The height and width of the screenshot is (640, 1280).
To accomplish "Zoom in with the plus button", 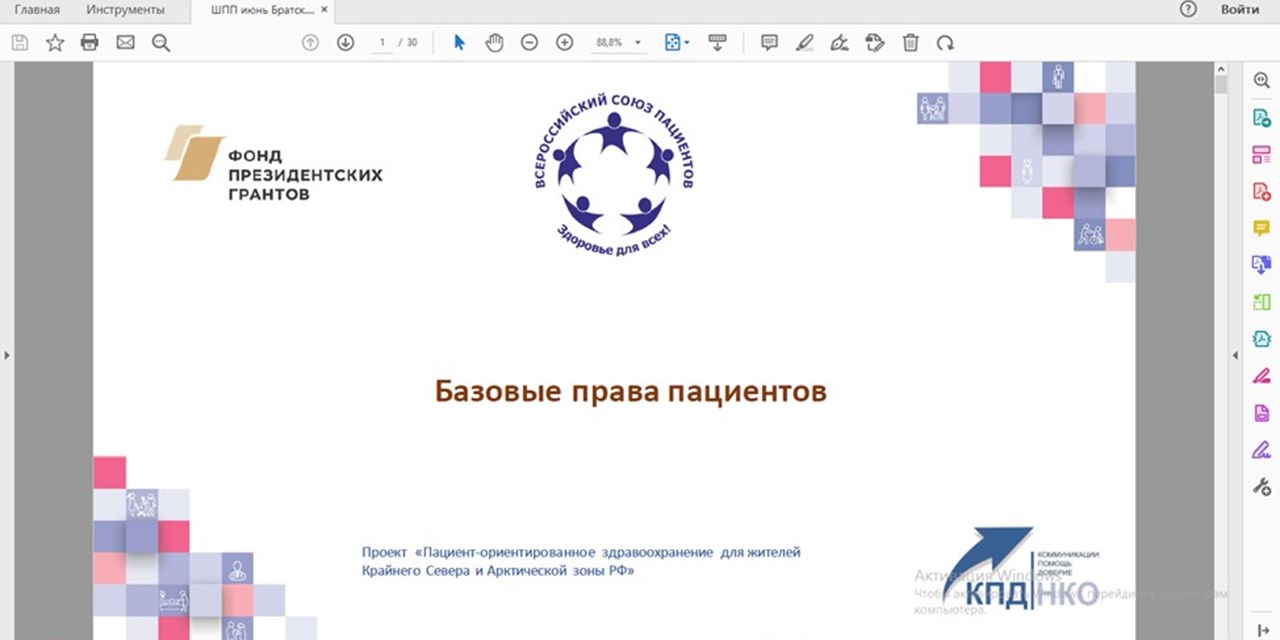I will (x=564, y=42).
